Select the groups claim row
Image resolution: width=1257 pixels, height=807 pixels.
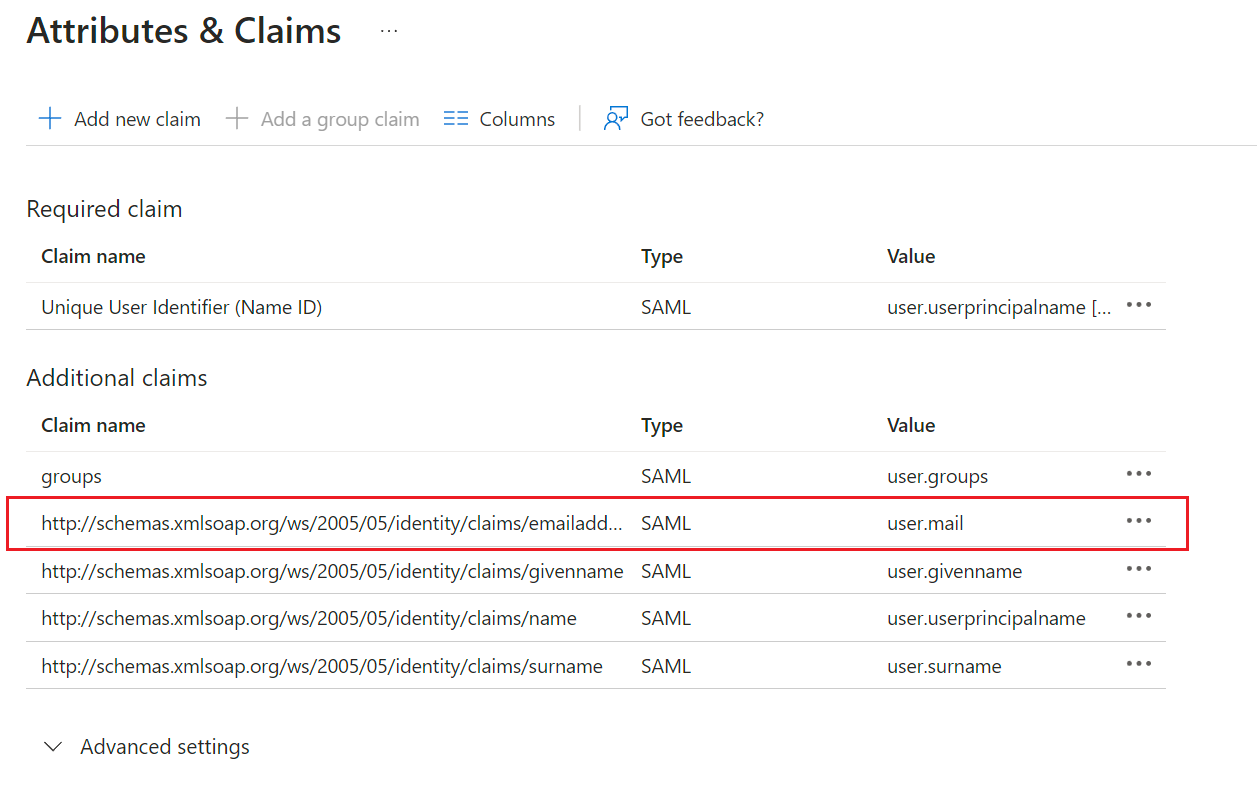pos(596,476)
